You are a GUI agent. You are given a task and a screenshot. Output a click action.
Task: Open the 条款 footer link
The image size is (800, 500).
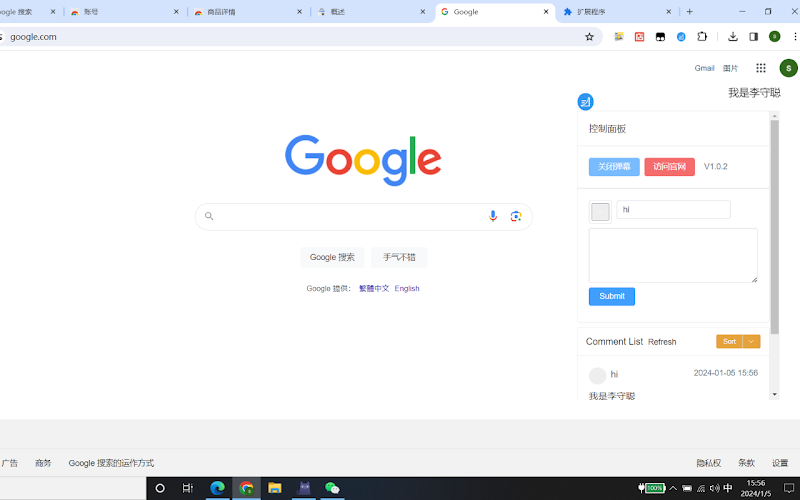tap(746, 463)
